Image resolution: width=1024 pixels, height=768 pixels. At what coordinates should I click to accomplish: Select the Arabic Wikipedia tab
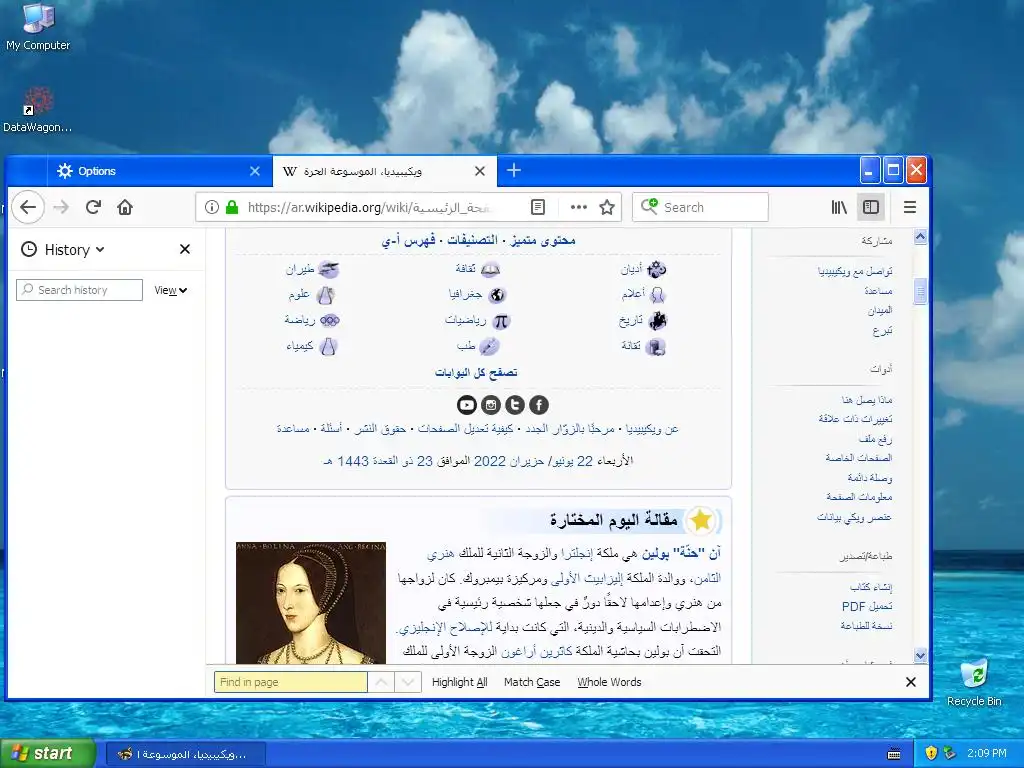385,171
